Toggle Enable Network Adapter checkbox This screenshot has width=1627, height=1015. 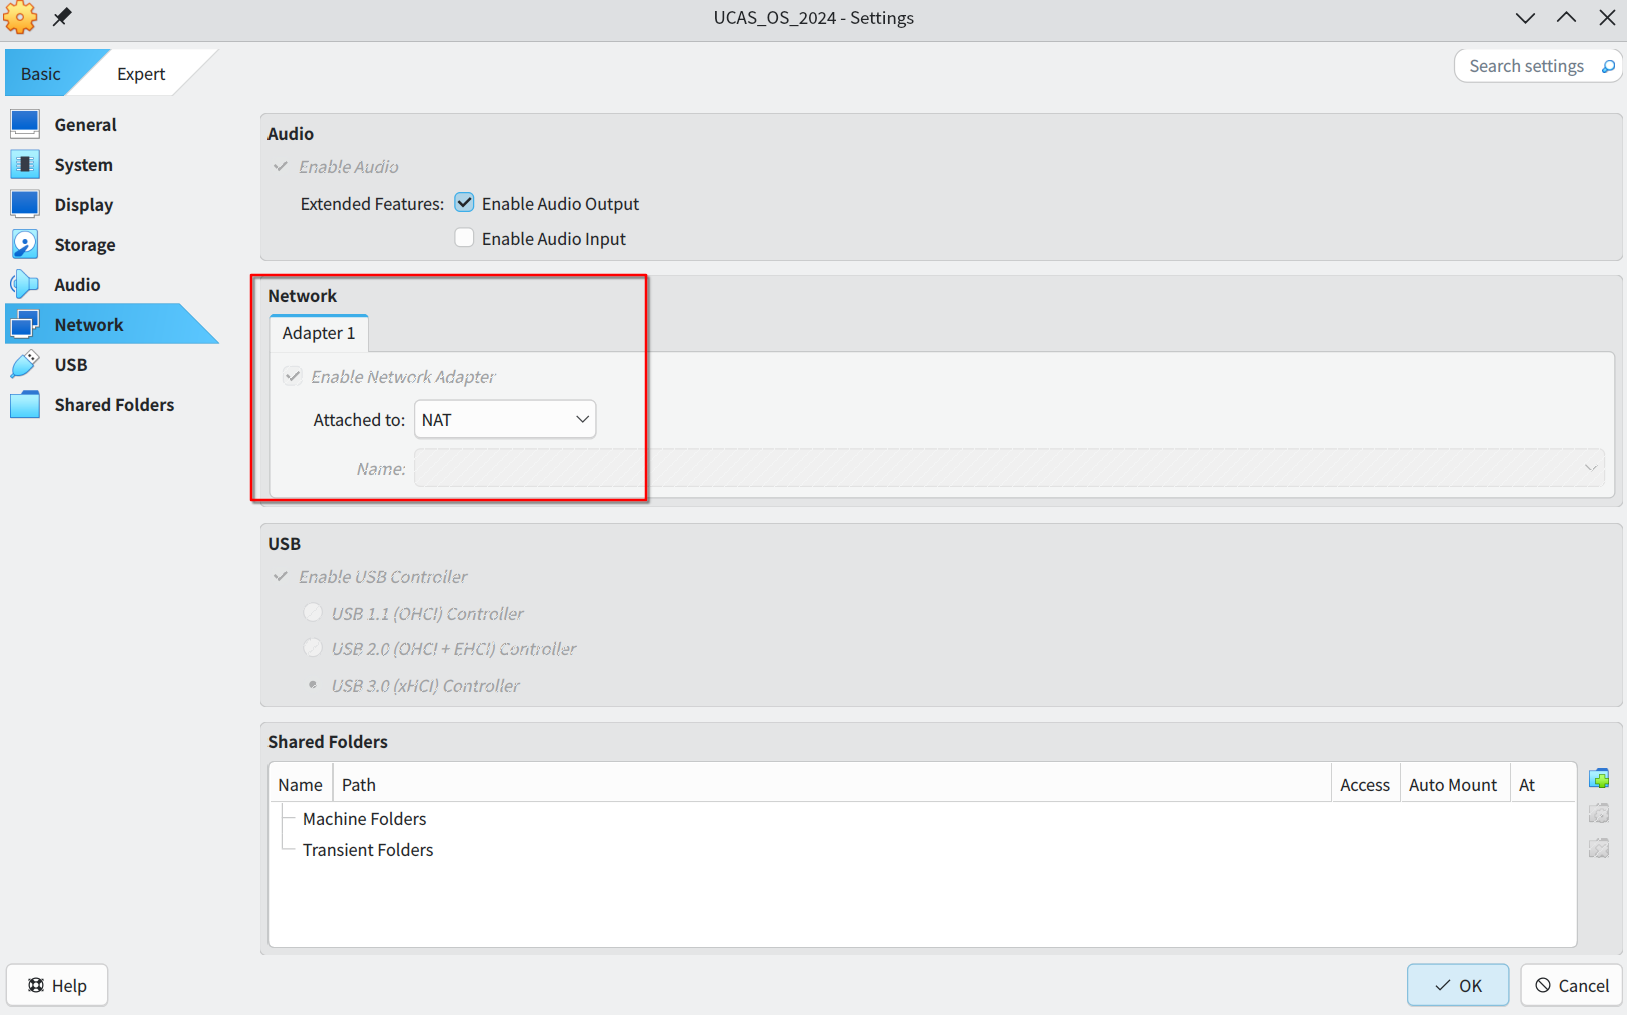[x=293, y=376]
